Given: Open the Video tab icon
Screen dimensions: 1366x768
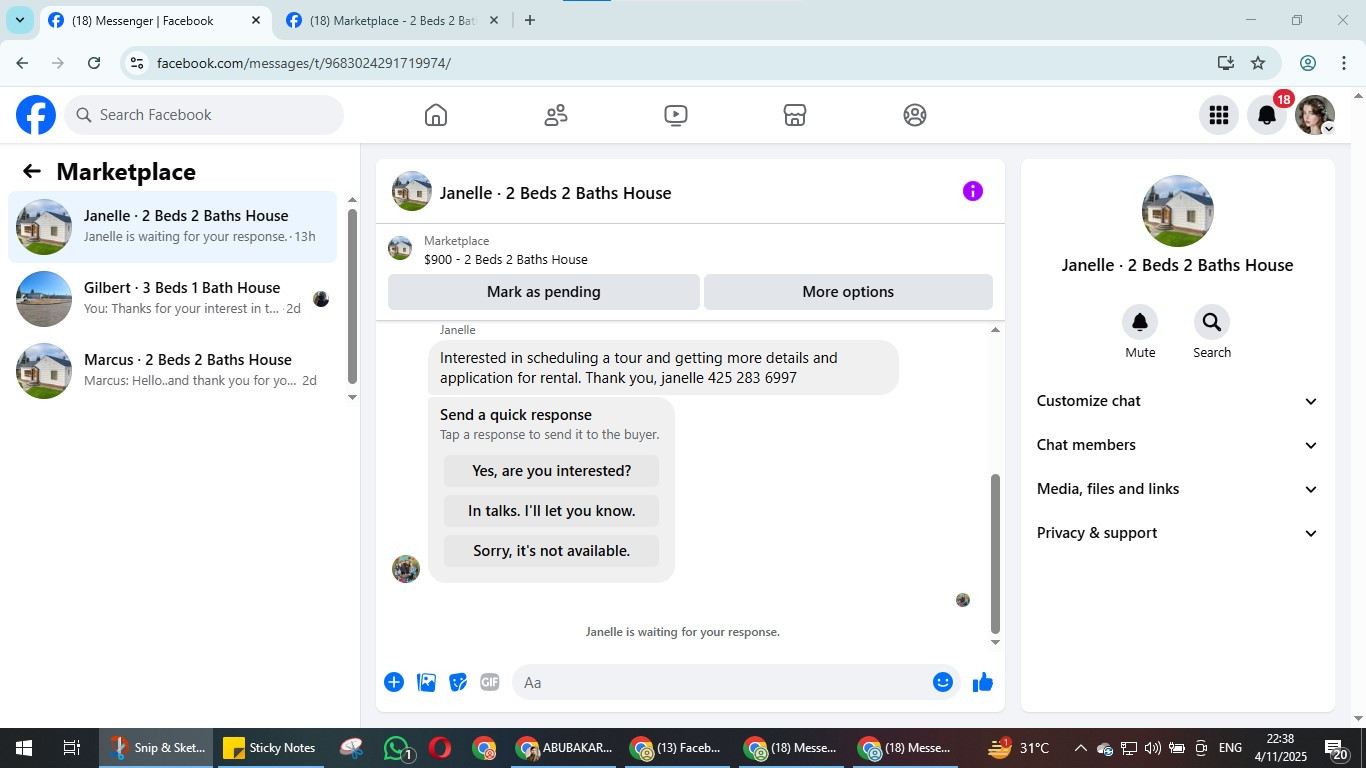Looking at the screenshot, I should [x=676, y=115].
